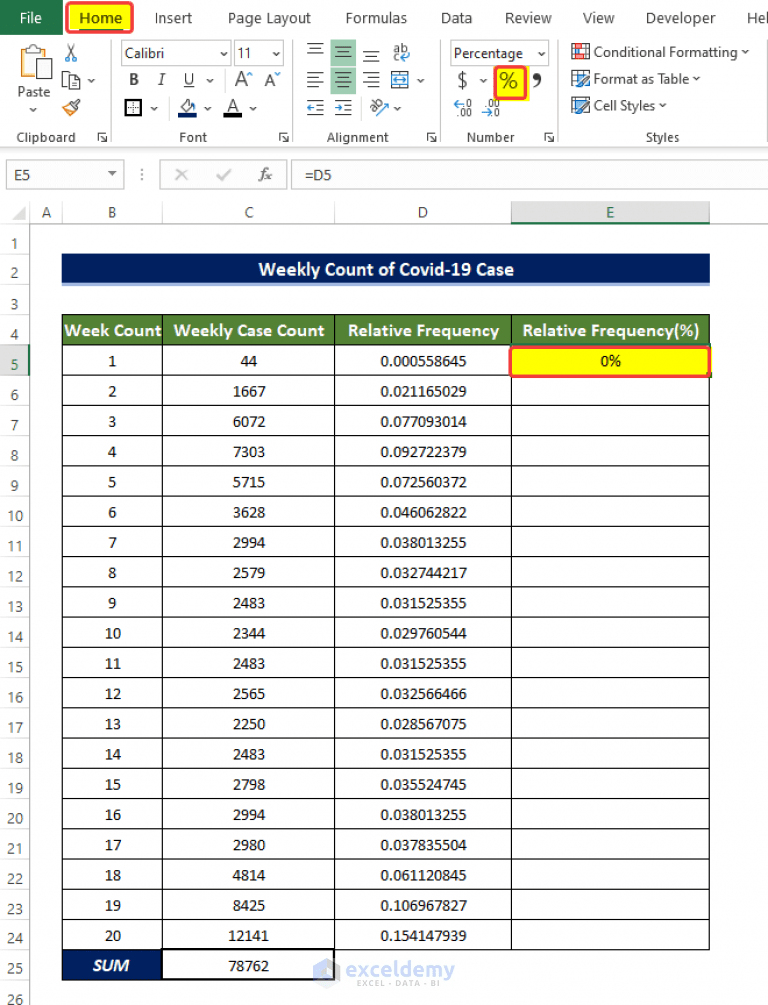The height and width of the screenshot is (1005, 768).
Task: Open the Calibri font name dropdown
Action: click(224, 53)
